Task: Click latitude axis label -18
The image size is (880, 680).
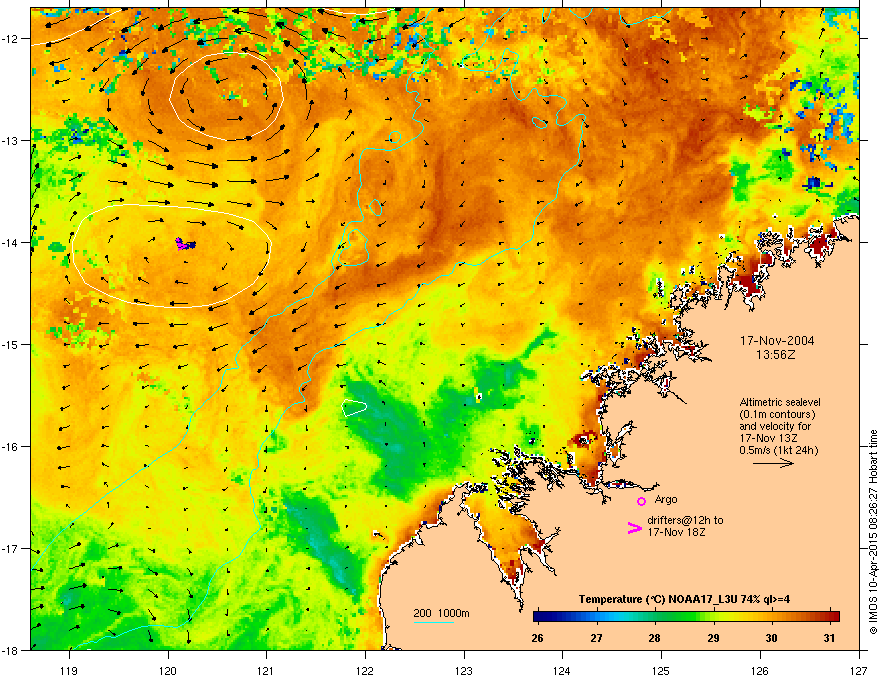Action: click(10, 650)
